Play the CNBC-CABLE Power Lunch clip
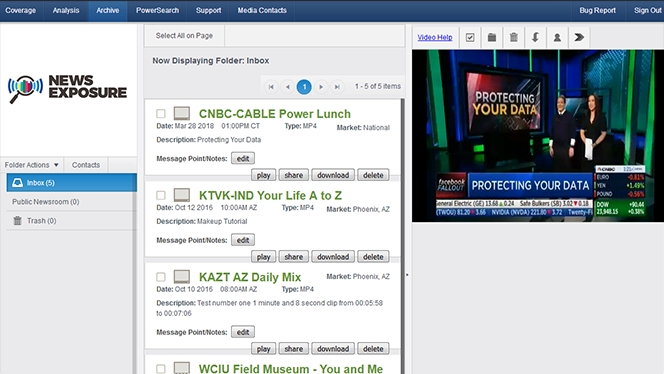 coord(263,175)
